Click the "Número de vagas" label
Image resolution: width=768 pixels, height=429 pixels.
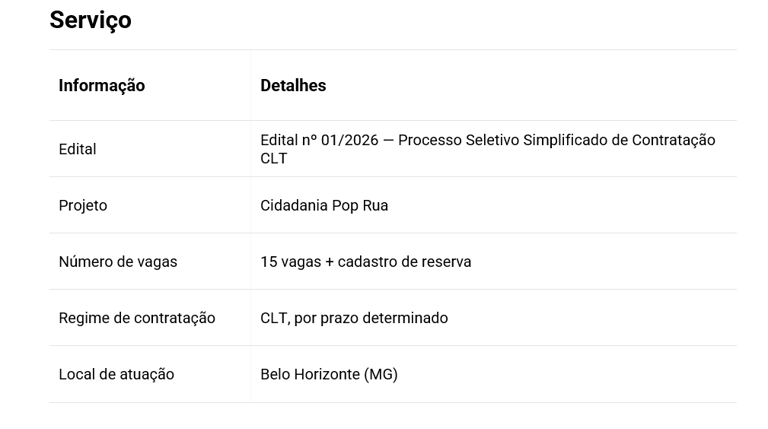tap(118, 262)
